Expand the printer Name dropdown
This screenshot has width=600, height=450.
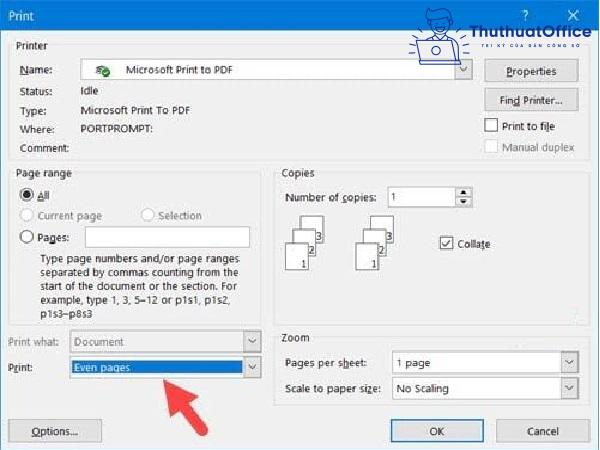click(x=463, y=70)
